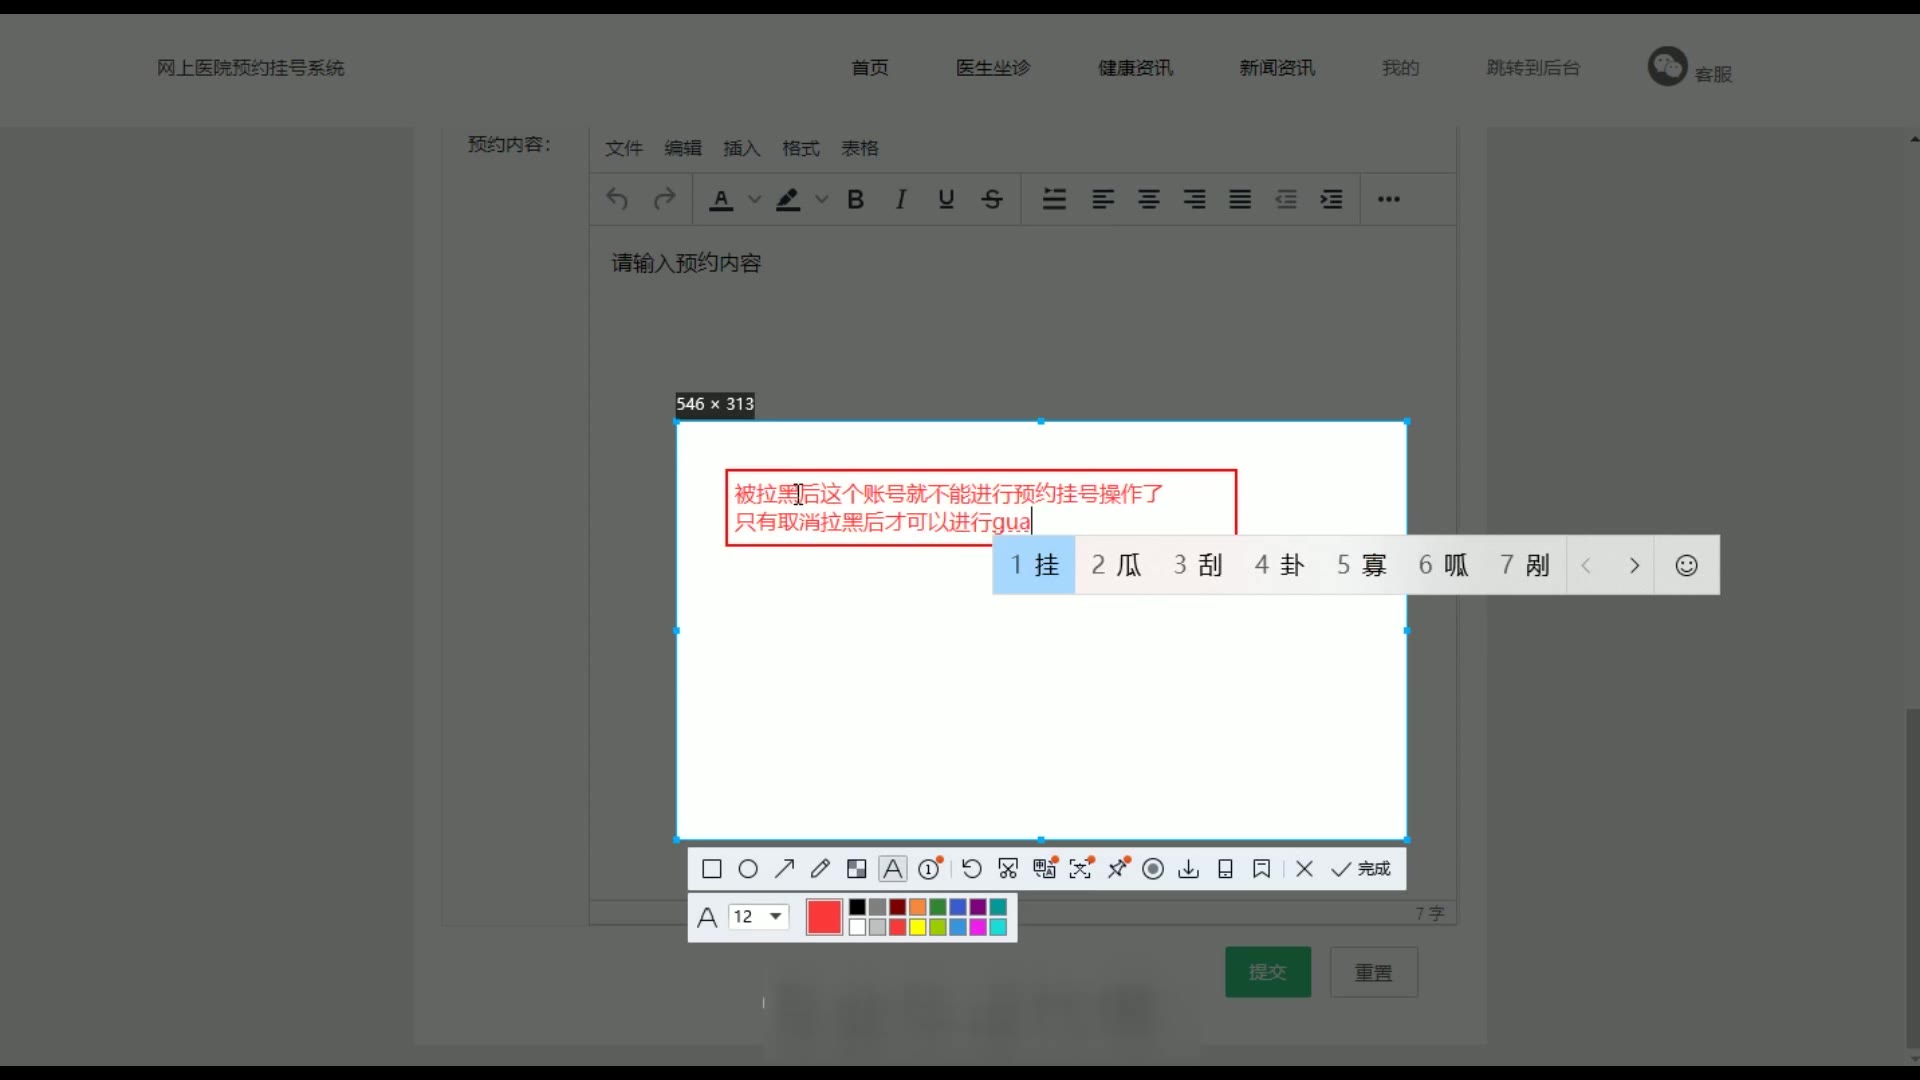Image resolution: width=1920 pixels, height=1080 pixels.
Task: Click 完成 to finish the screenshot
Action: click(x=1362, y=869)
